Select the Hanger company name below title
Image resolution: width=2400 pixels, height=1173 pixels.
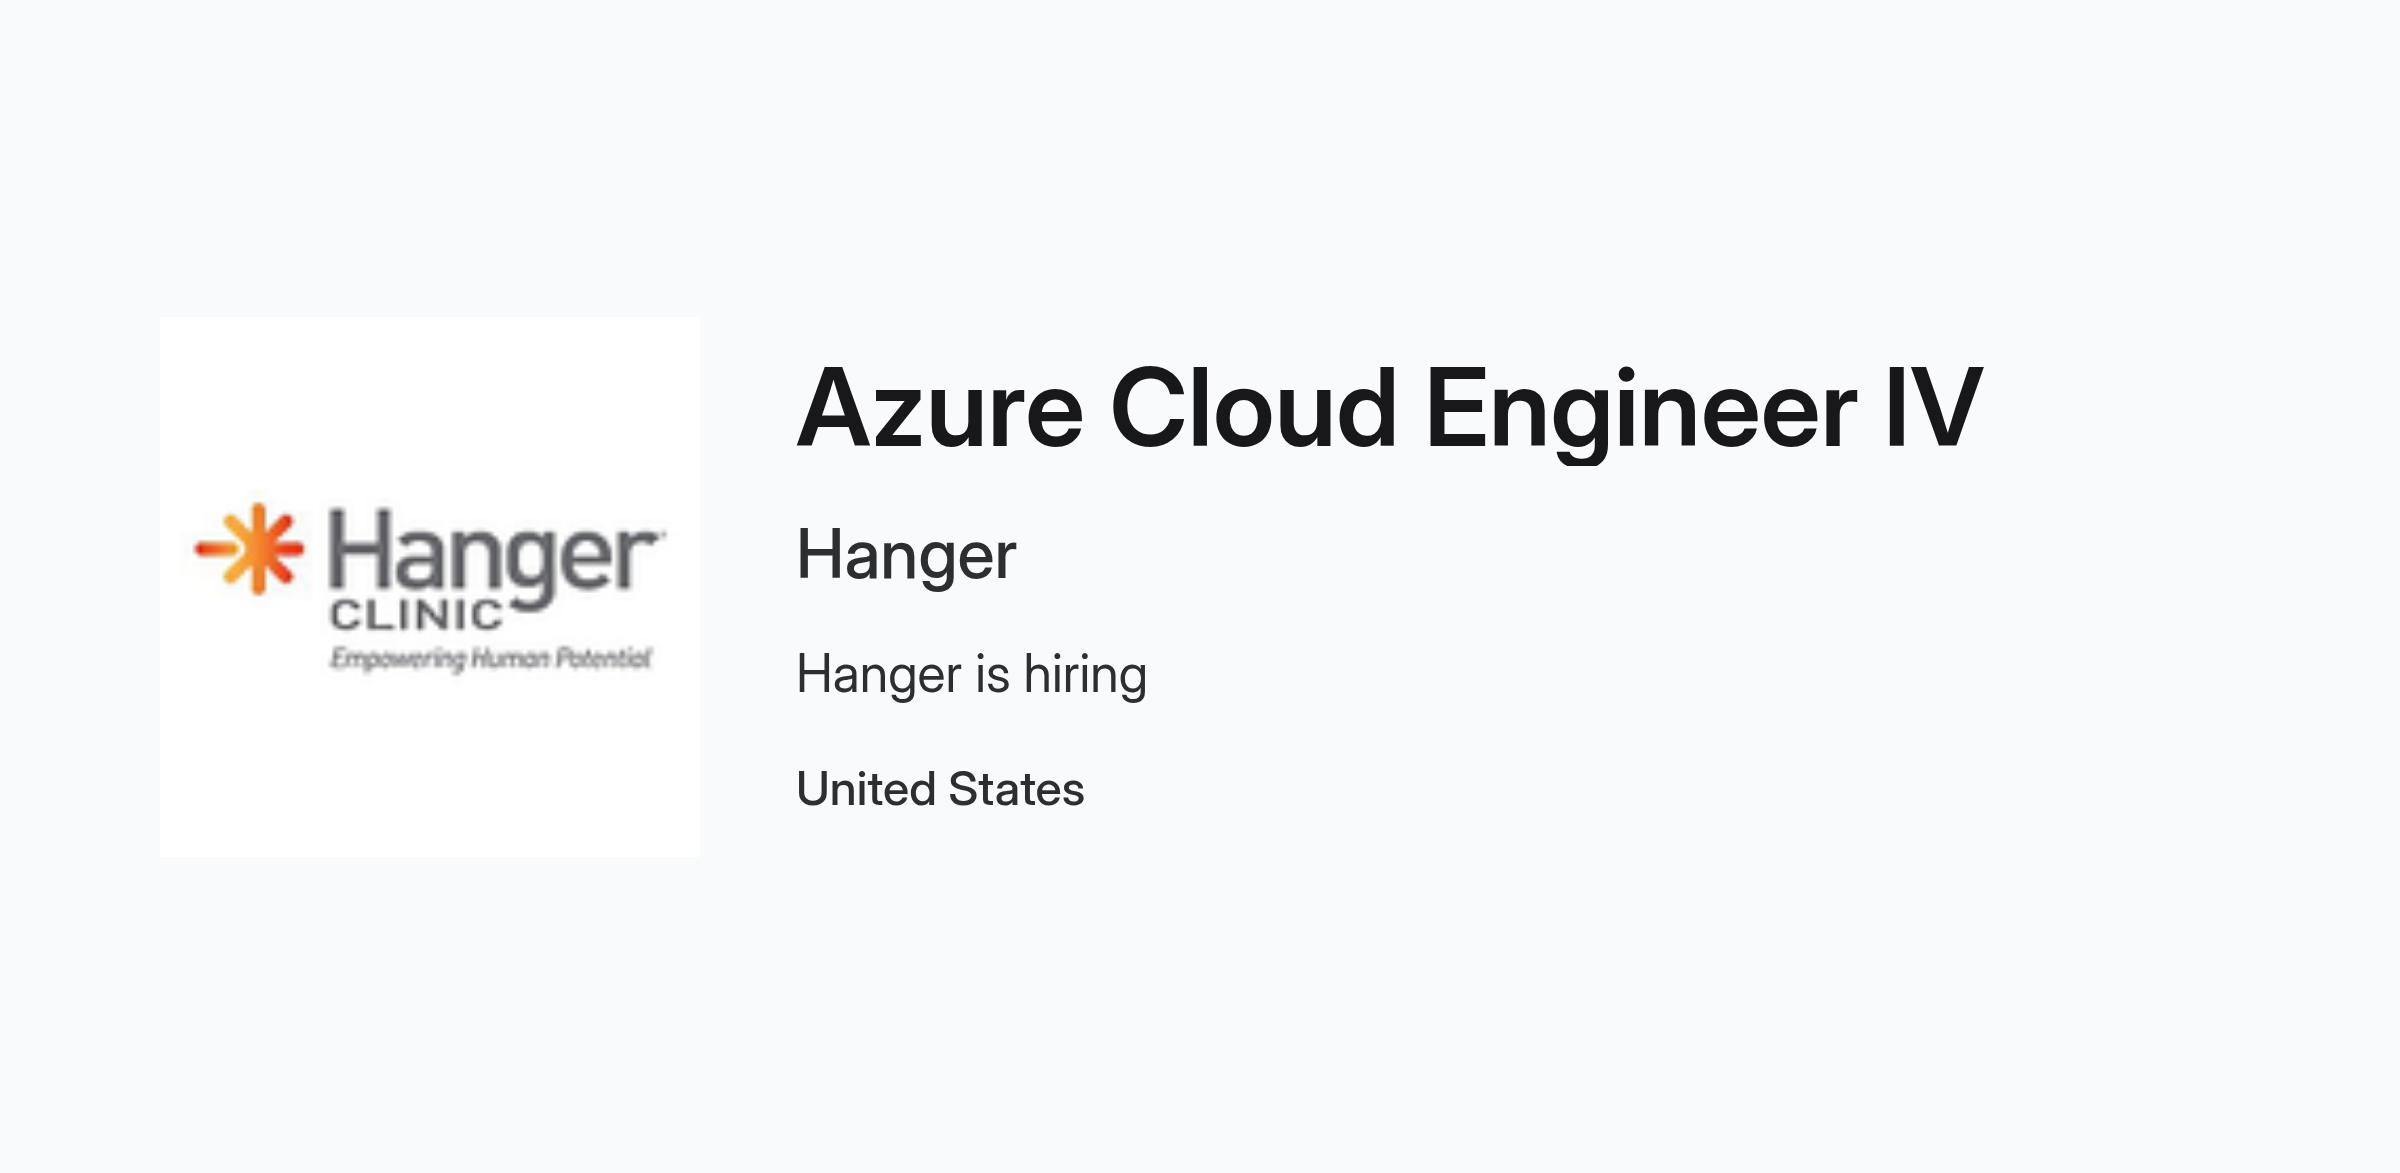(906, 556)
